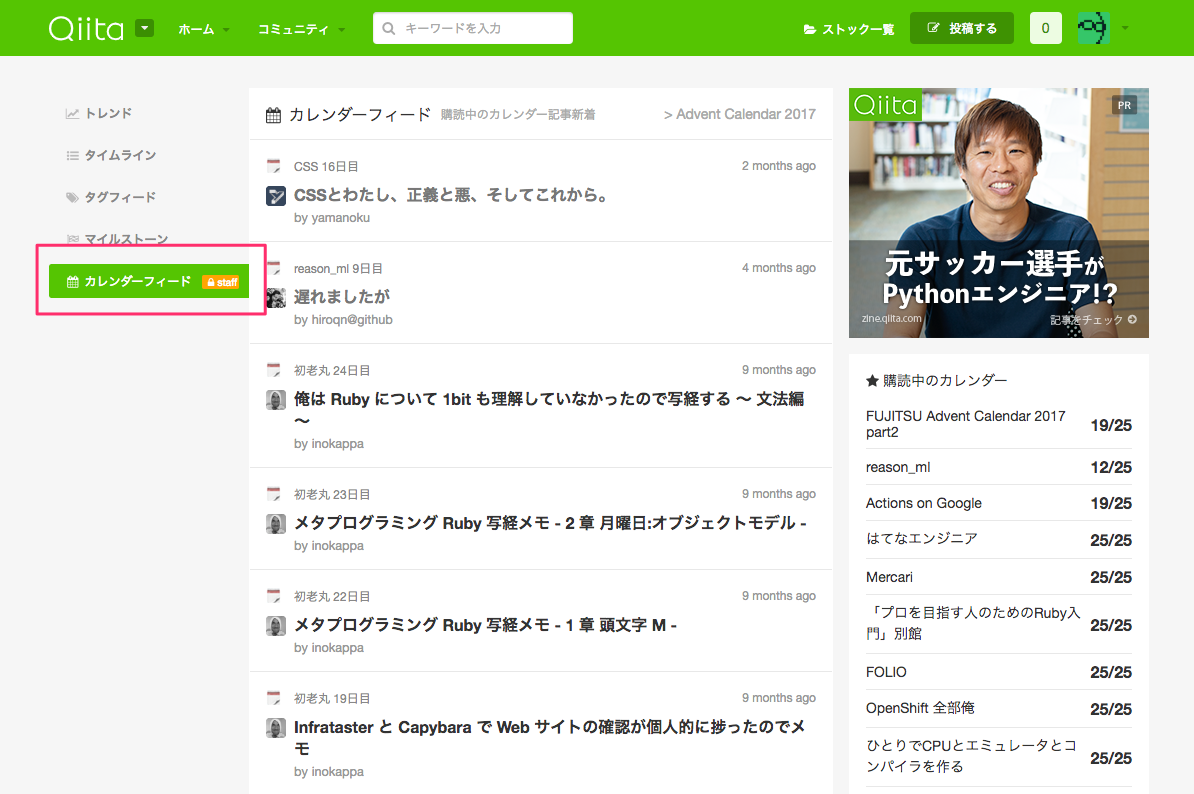The width and height of the screenshot is (1194, 794).
Task: Click the calendar icon beside CSS 16日目
Action: coord(274,166)
